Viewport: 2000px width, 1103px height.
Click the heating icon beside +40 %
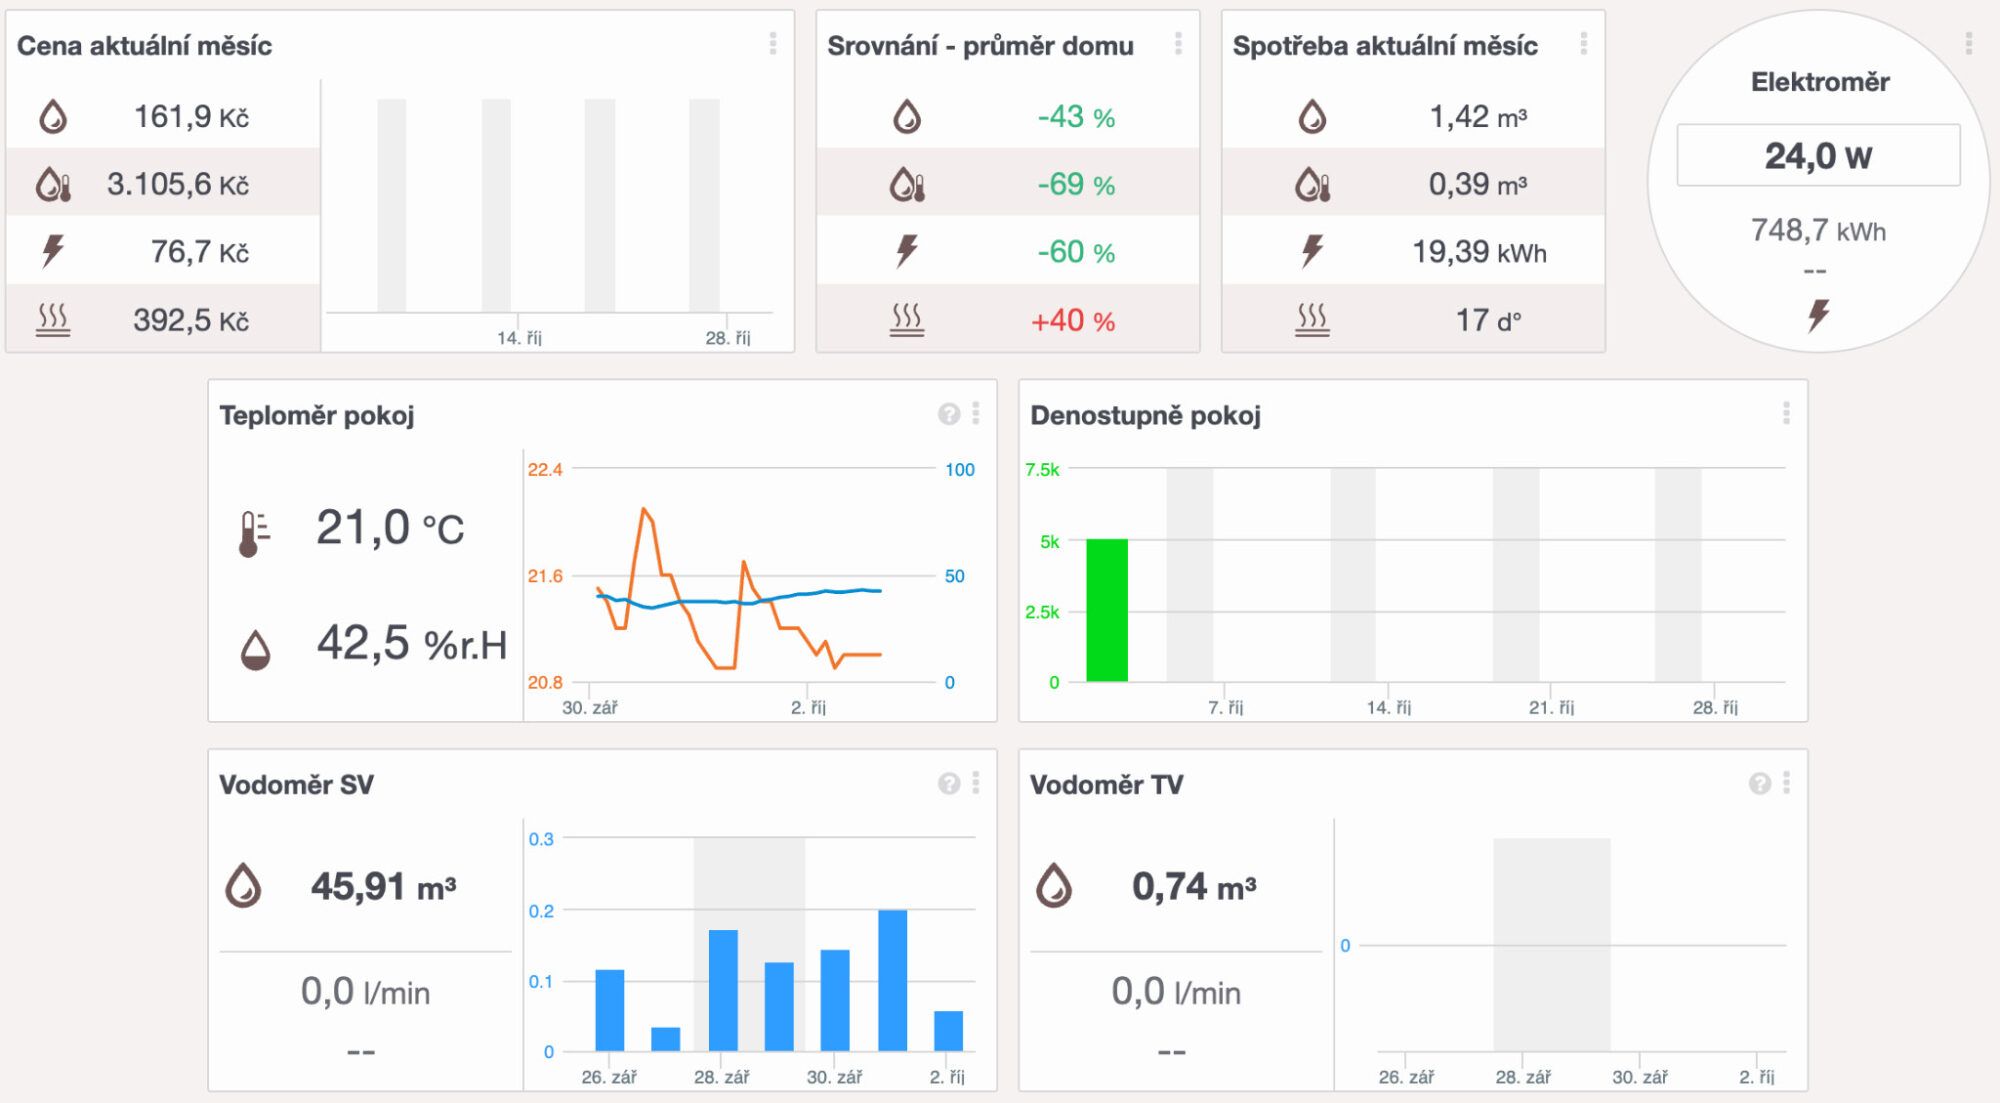[x=907, y=320]
